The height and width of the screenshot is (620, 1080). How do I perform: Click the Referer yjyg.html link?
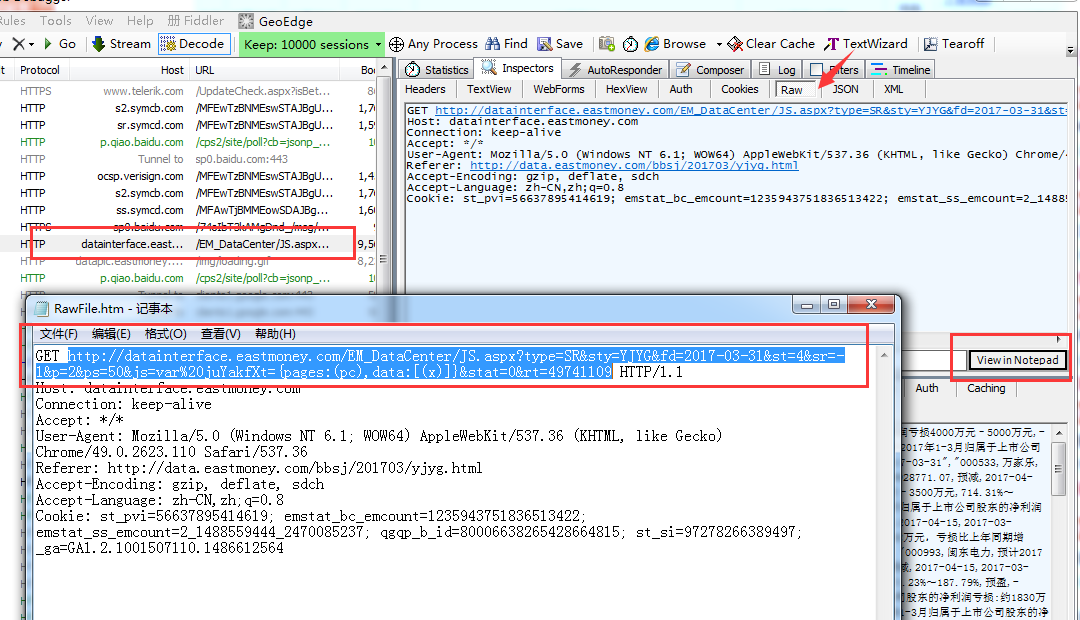[634, 165]
